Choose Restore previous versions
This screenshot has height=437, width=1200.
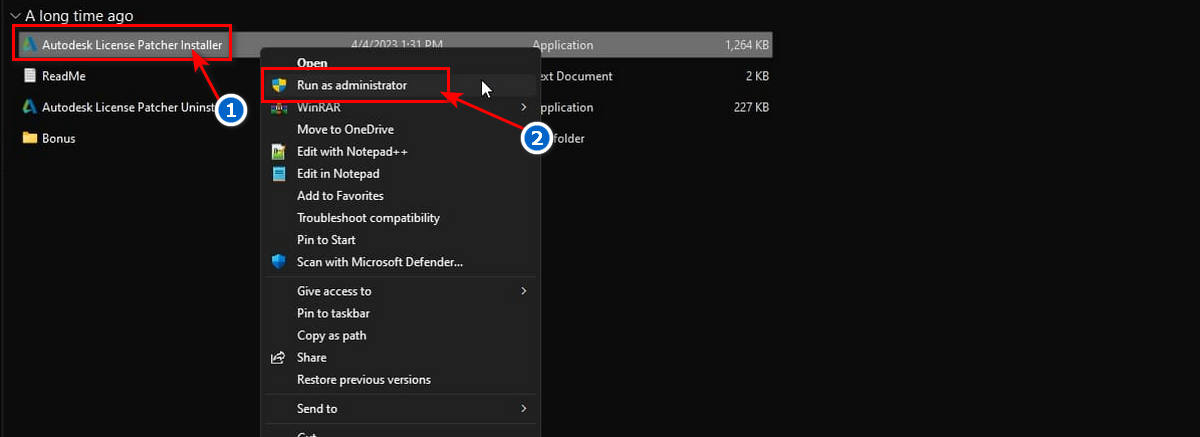pyautogui.click(x=363, y=380)
